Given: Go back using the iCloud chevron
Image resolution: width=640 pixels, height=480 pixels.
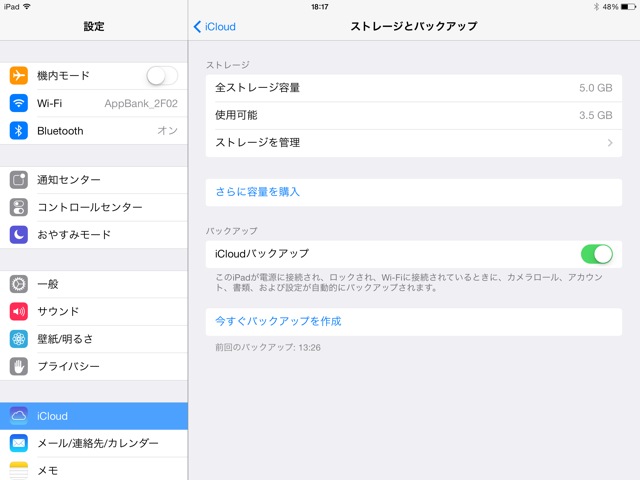Looking at the screenshot, I should pyautogui.click(x=198, y=27).
